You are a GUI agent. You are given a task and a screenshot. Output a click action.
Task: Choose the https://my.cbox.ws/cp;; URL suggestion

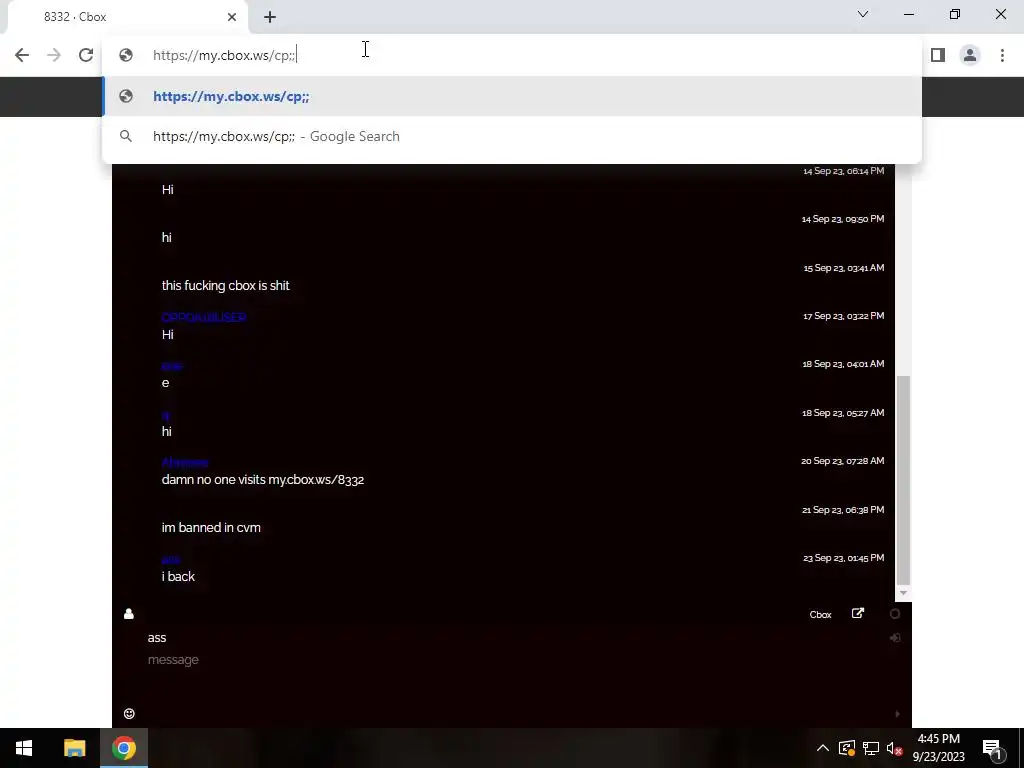point(512,96)
